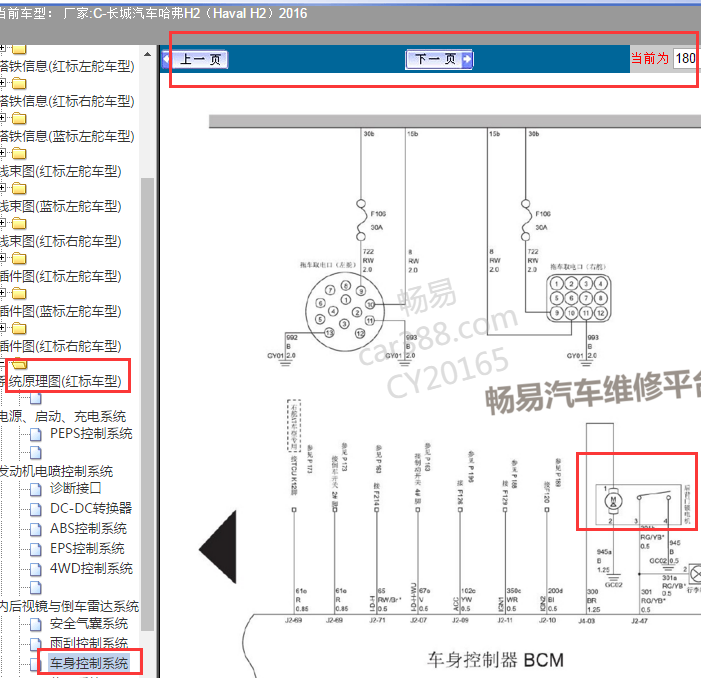Click document icon beside DC-DC转换器
Screen dimensions: 701x678
click(36, 509)
